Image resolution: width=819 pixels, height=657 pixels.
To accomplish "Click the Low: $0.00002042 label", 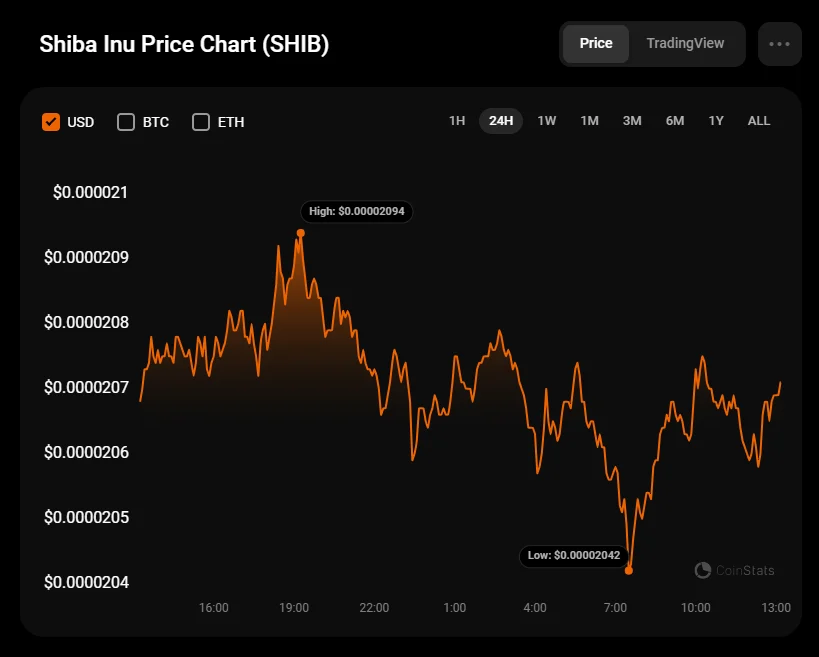I will (575, 555).
